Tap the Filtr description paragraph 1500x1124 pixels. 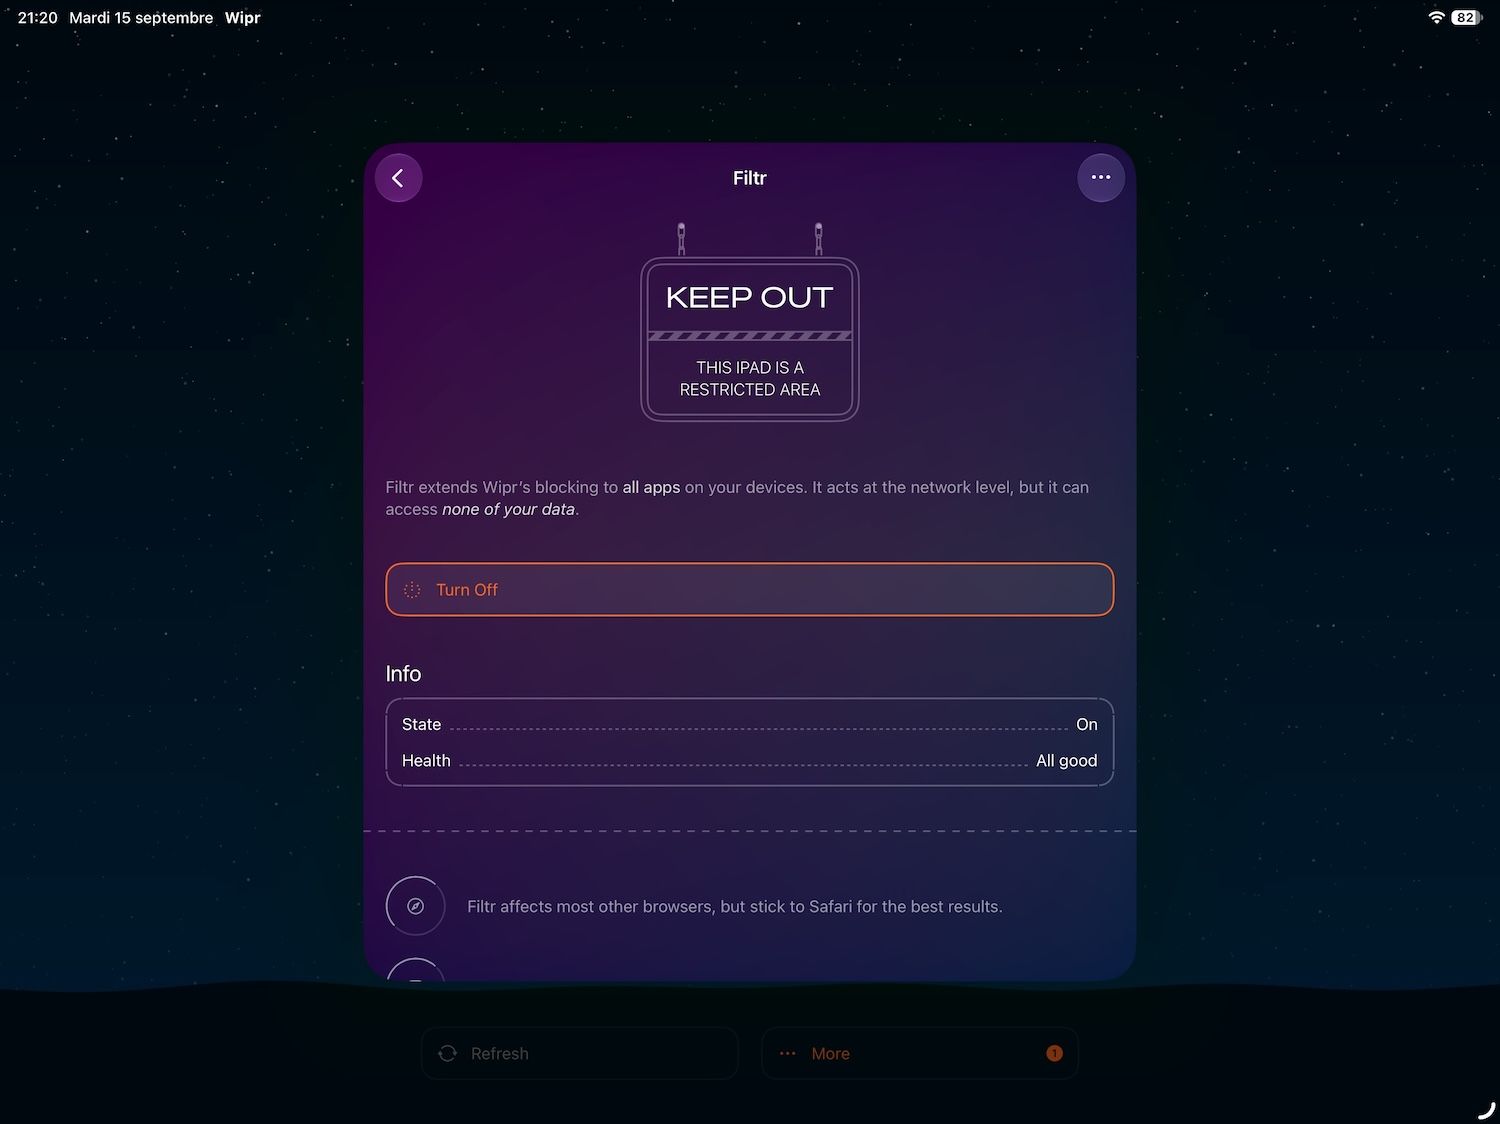coord(738,498)
